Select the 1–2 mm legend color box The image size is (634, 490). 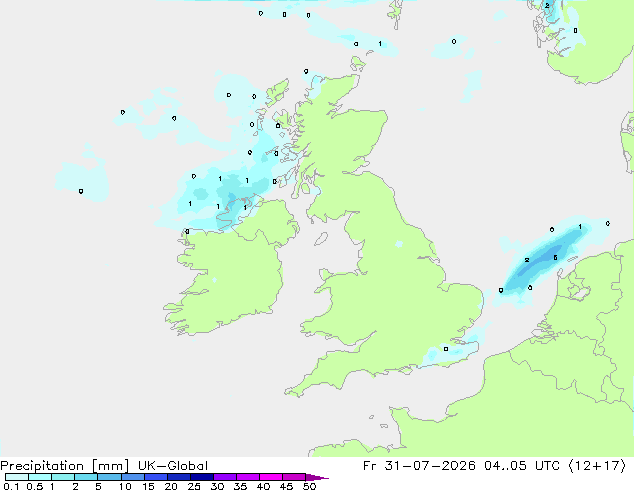tap(63, 477)
